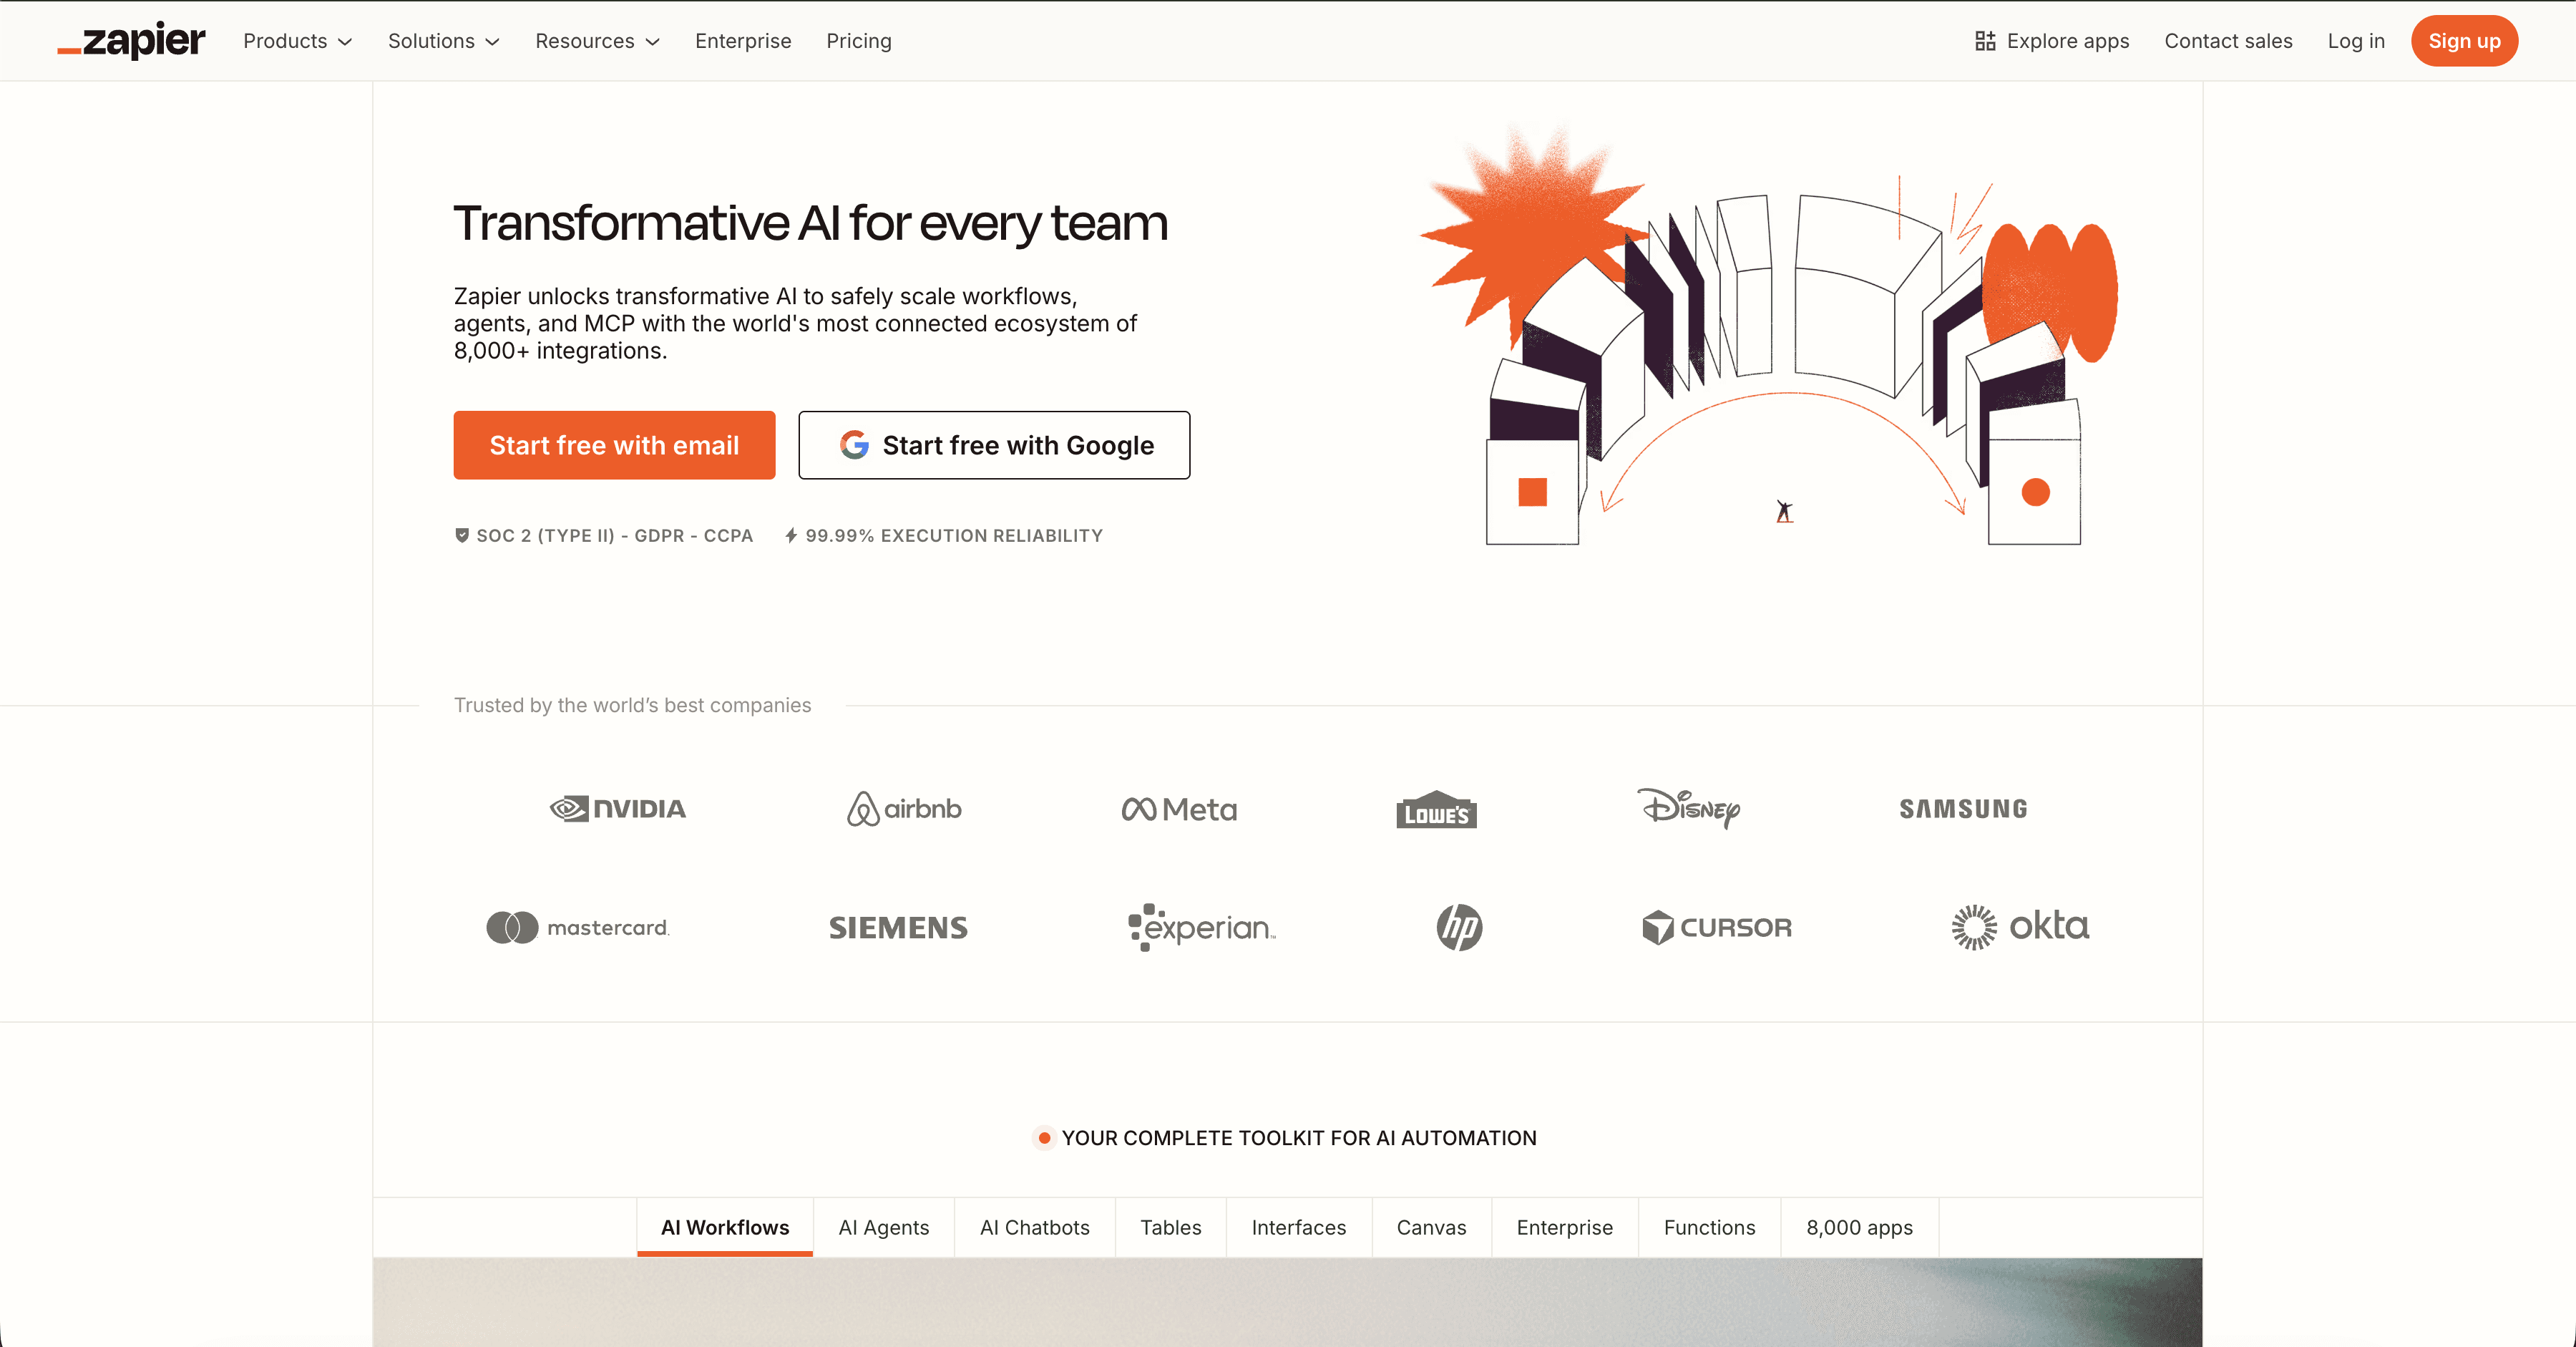
Task: Click the Explore apps grid icon
Action: [1984, 41]
